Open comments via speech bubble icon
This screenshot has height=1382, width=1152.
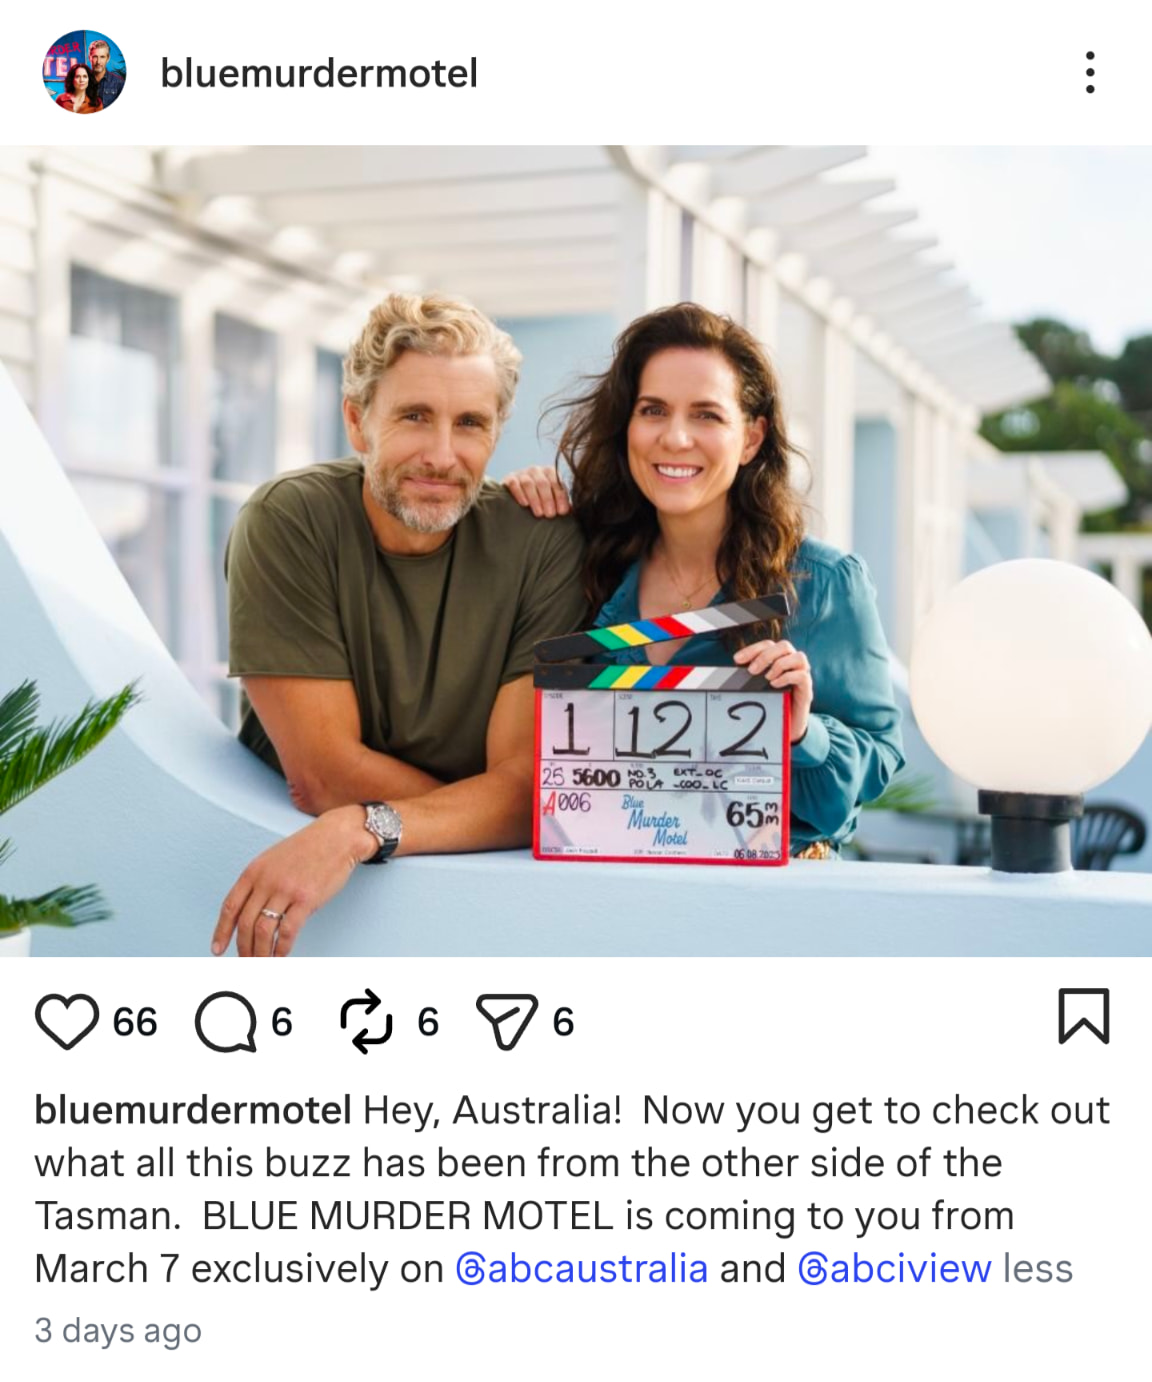(225, 1022)
